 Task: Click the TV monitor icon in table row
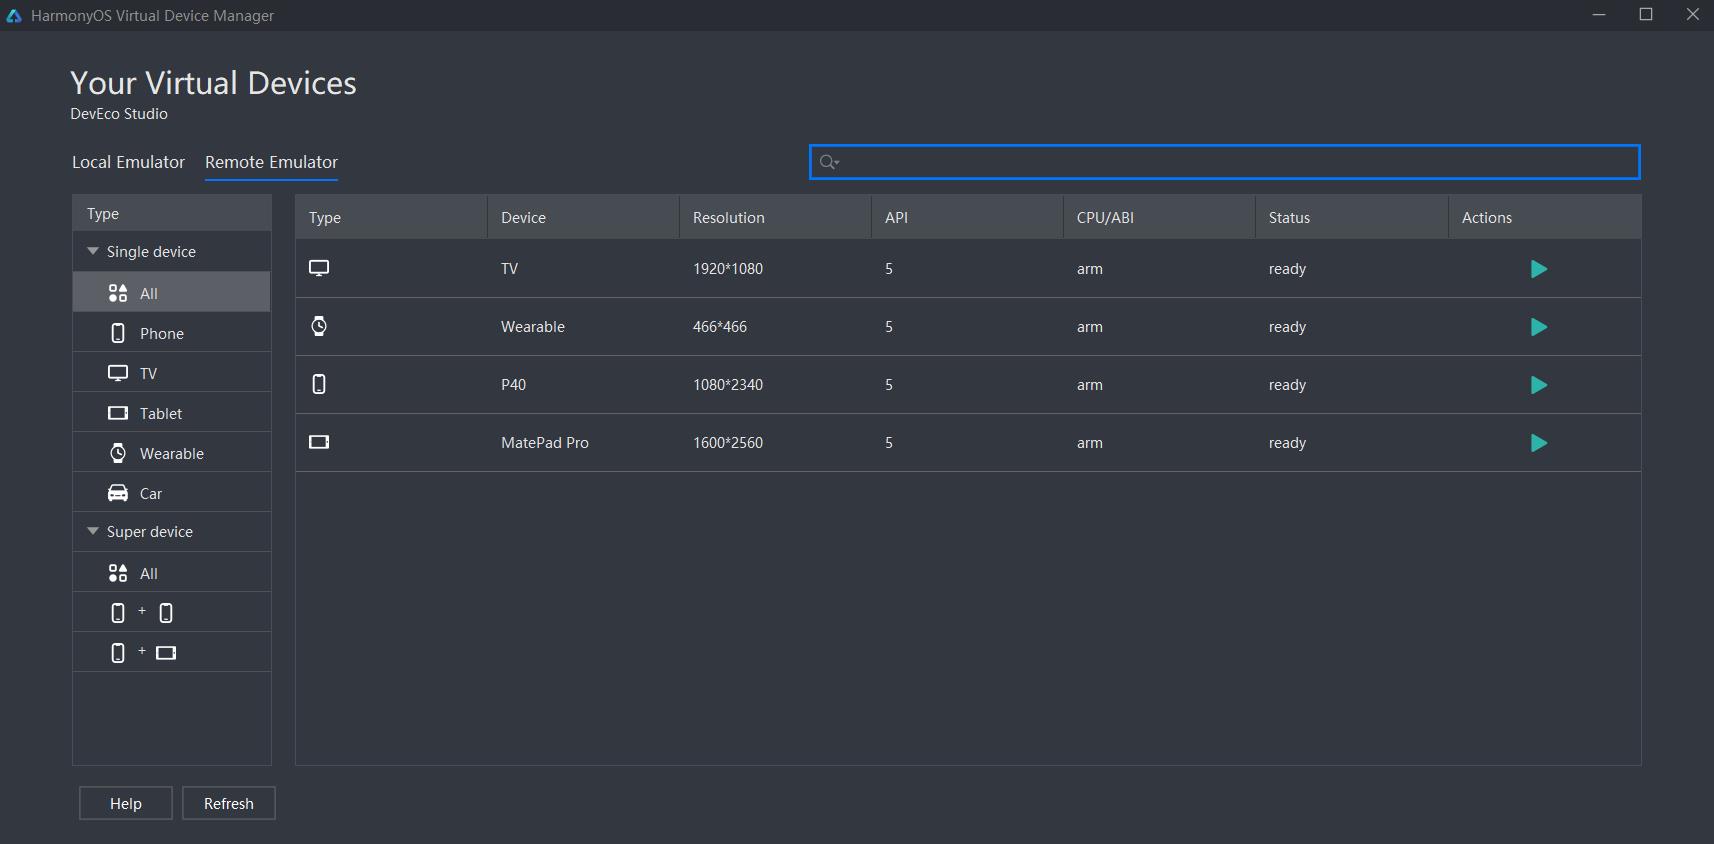319,268
